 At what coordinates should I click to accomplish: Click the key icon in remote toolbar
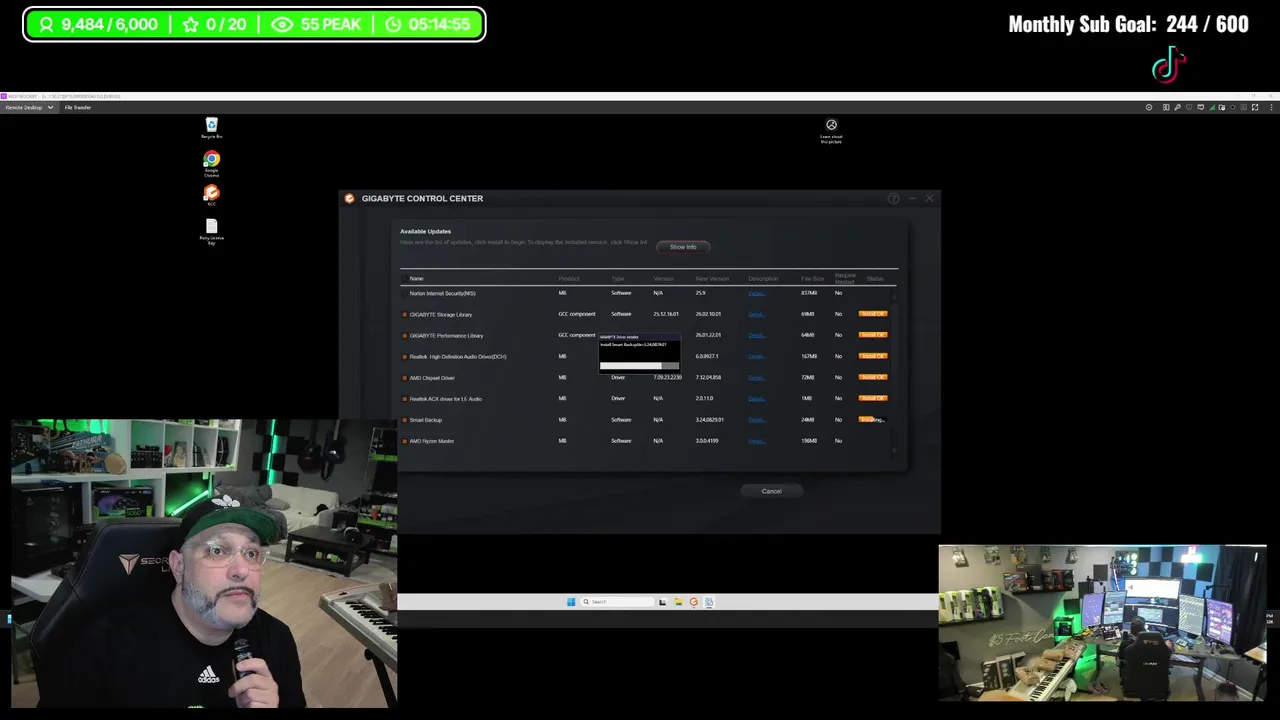pos(1177,107)
